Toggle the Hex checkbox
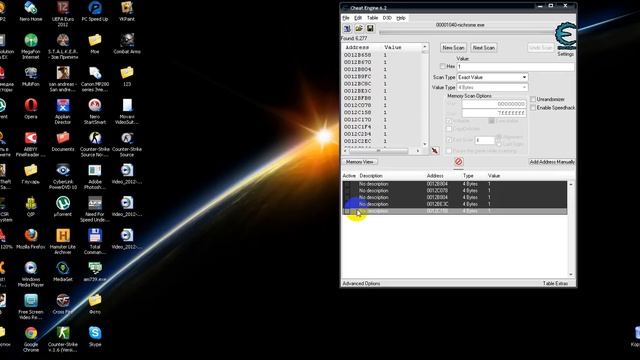 click(442, 66)
